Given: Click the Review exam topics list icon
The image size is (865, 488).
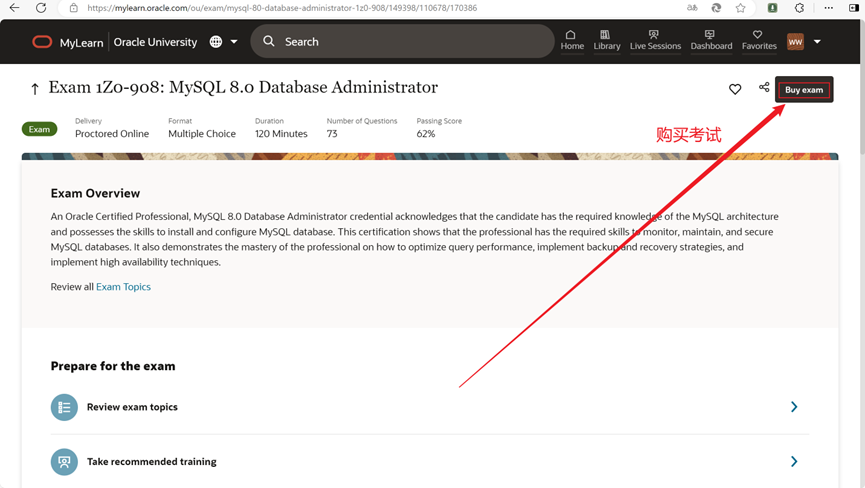Looking at the screenshot, I should [x=64, y=407].
